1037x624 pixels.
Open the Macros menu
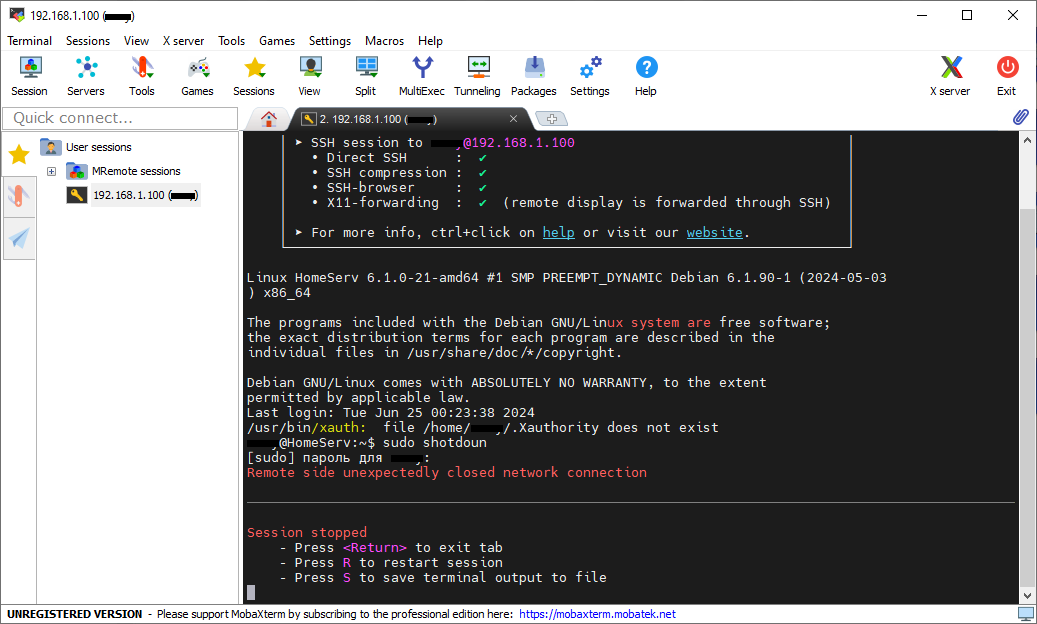click(384, 41)
